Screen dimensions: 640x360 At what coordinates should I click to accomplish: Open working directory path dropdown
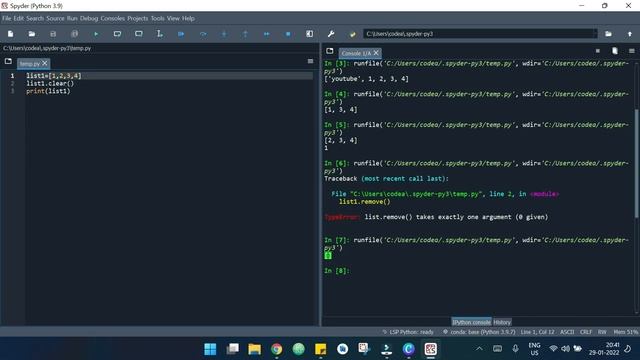click(595, 34)
